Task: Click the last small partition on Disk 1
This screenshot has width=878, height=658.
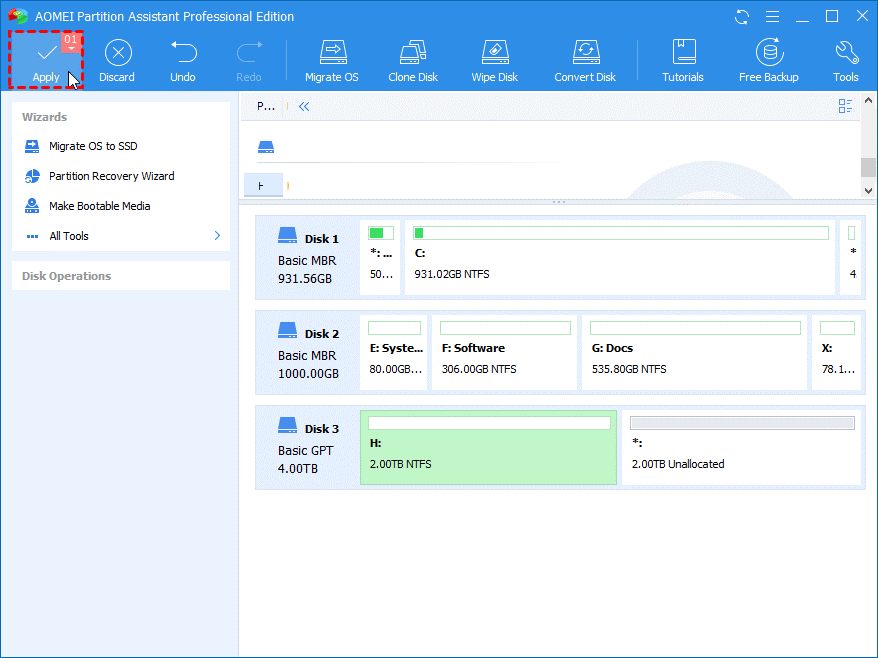Action: point(851,258)
